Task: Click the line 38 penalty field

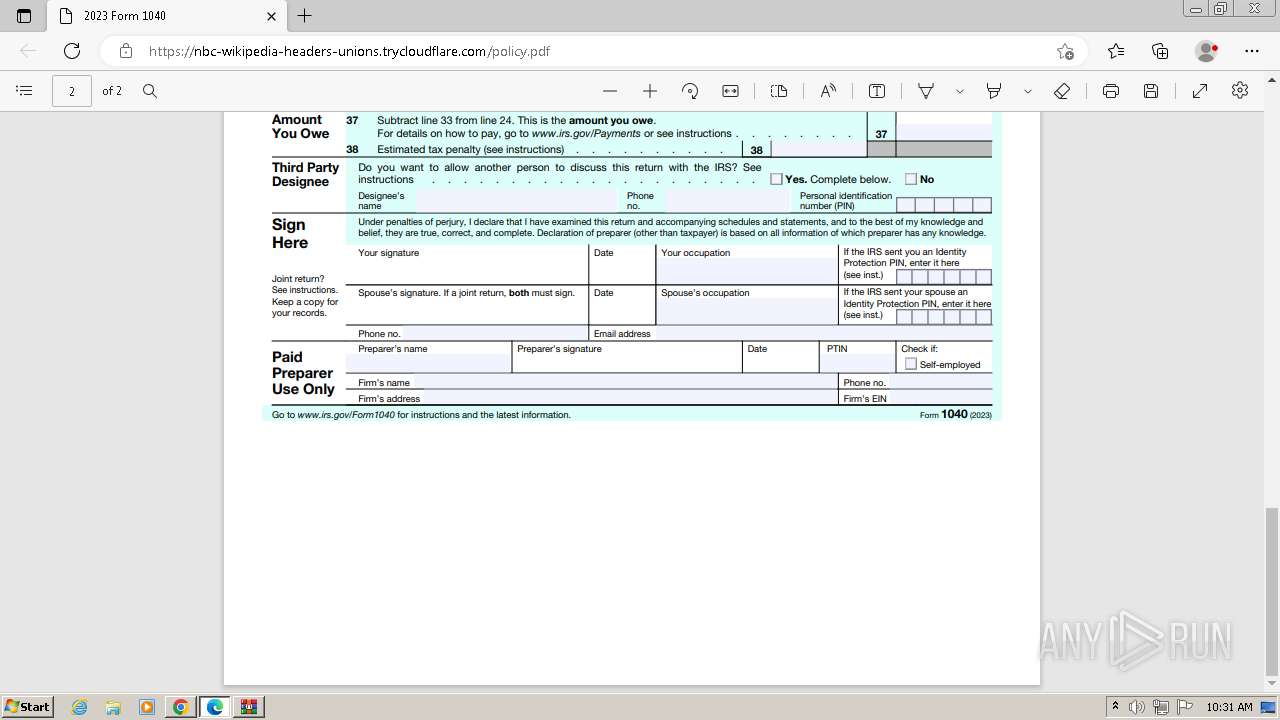Action: click(x=819, y=149)
